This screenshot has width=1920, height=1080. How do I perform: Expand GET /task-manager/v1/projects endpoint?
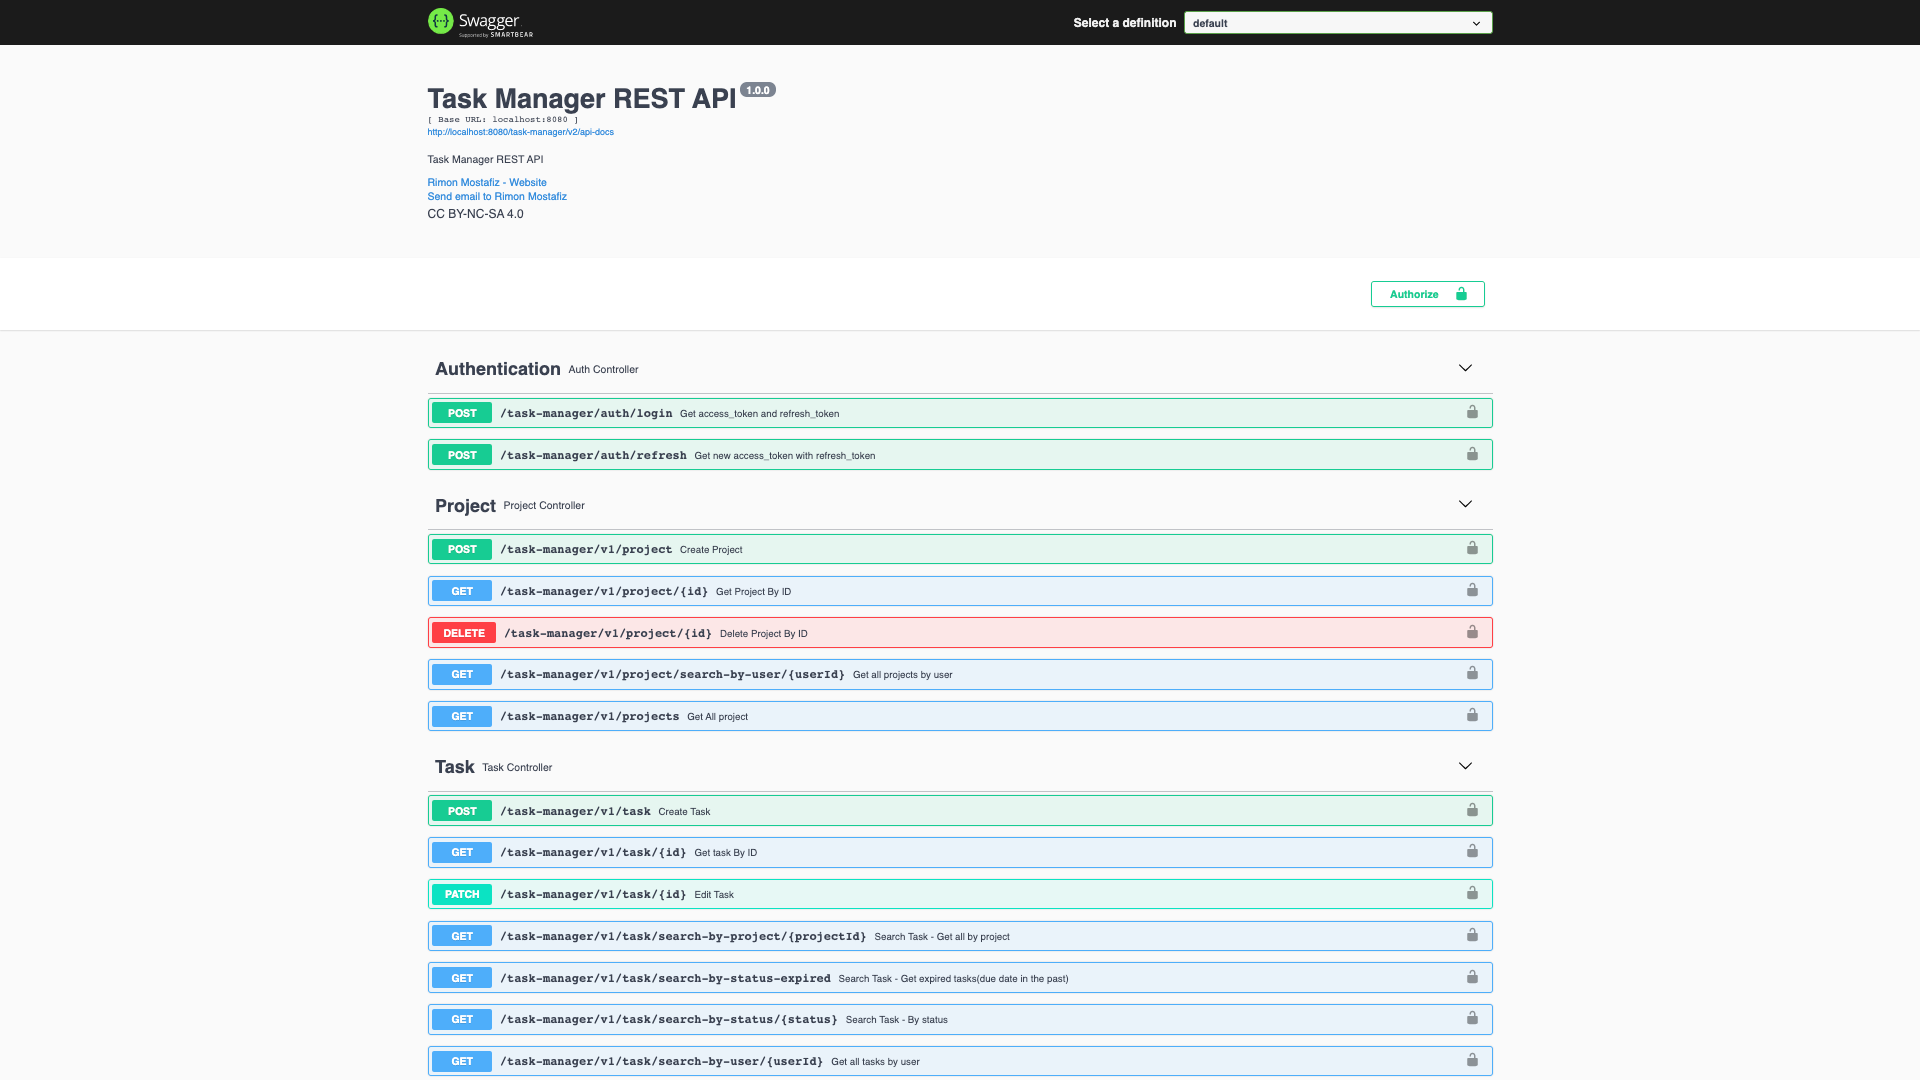pos(960,716)
